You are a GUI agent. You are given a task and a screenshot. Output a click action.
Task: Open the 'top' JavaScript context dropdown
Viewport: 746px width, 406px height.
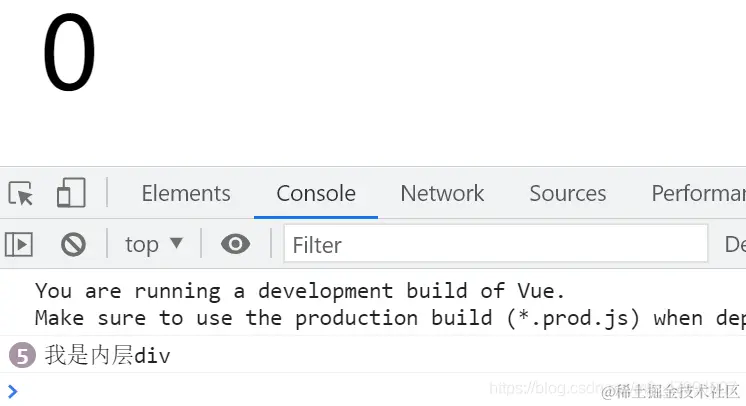coord(153,244)
